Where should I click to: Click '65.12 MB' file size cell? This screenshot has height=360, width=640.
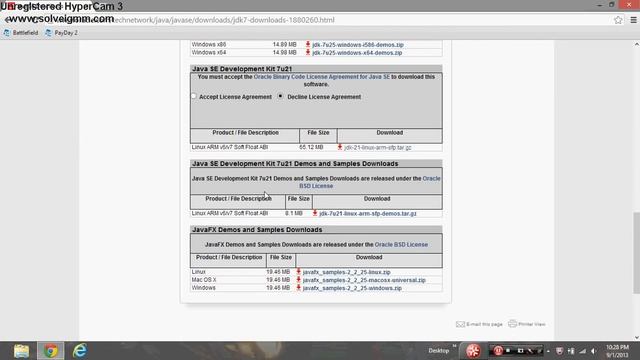click(x=311, y=147)
